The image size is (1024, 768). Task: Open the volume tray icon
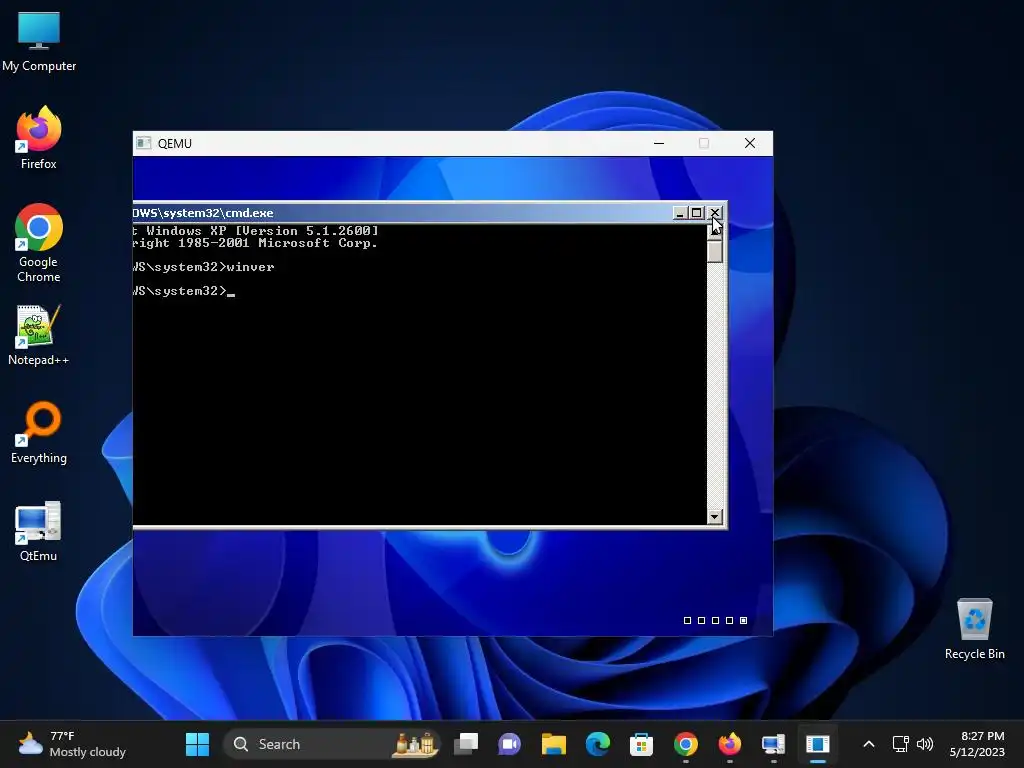coord(925,744)
